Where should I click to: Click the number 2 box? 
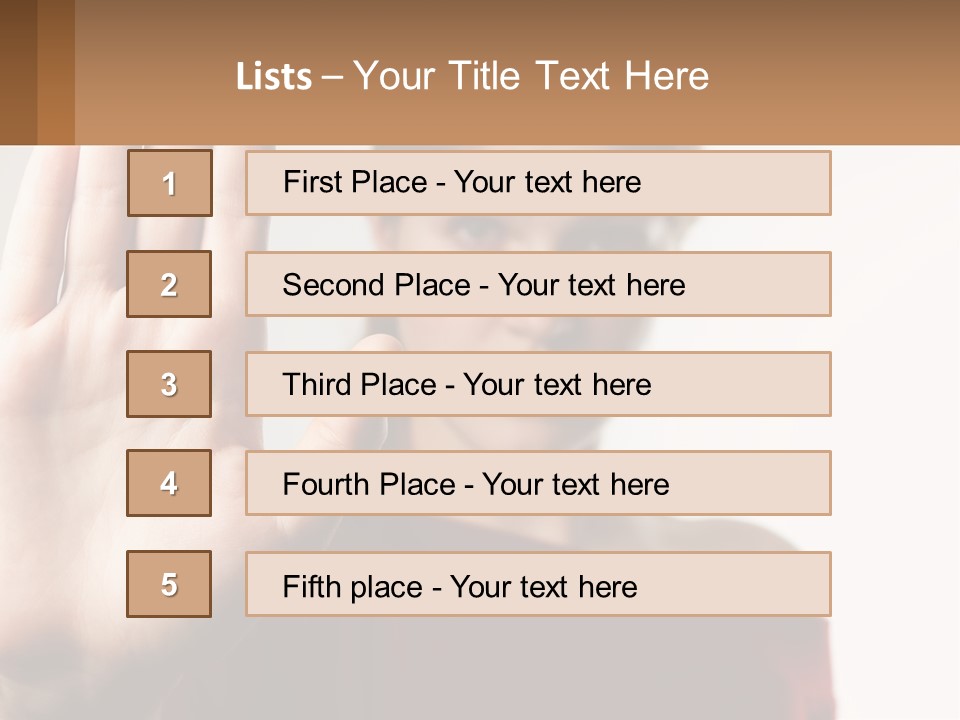click(x=169, y=284)
